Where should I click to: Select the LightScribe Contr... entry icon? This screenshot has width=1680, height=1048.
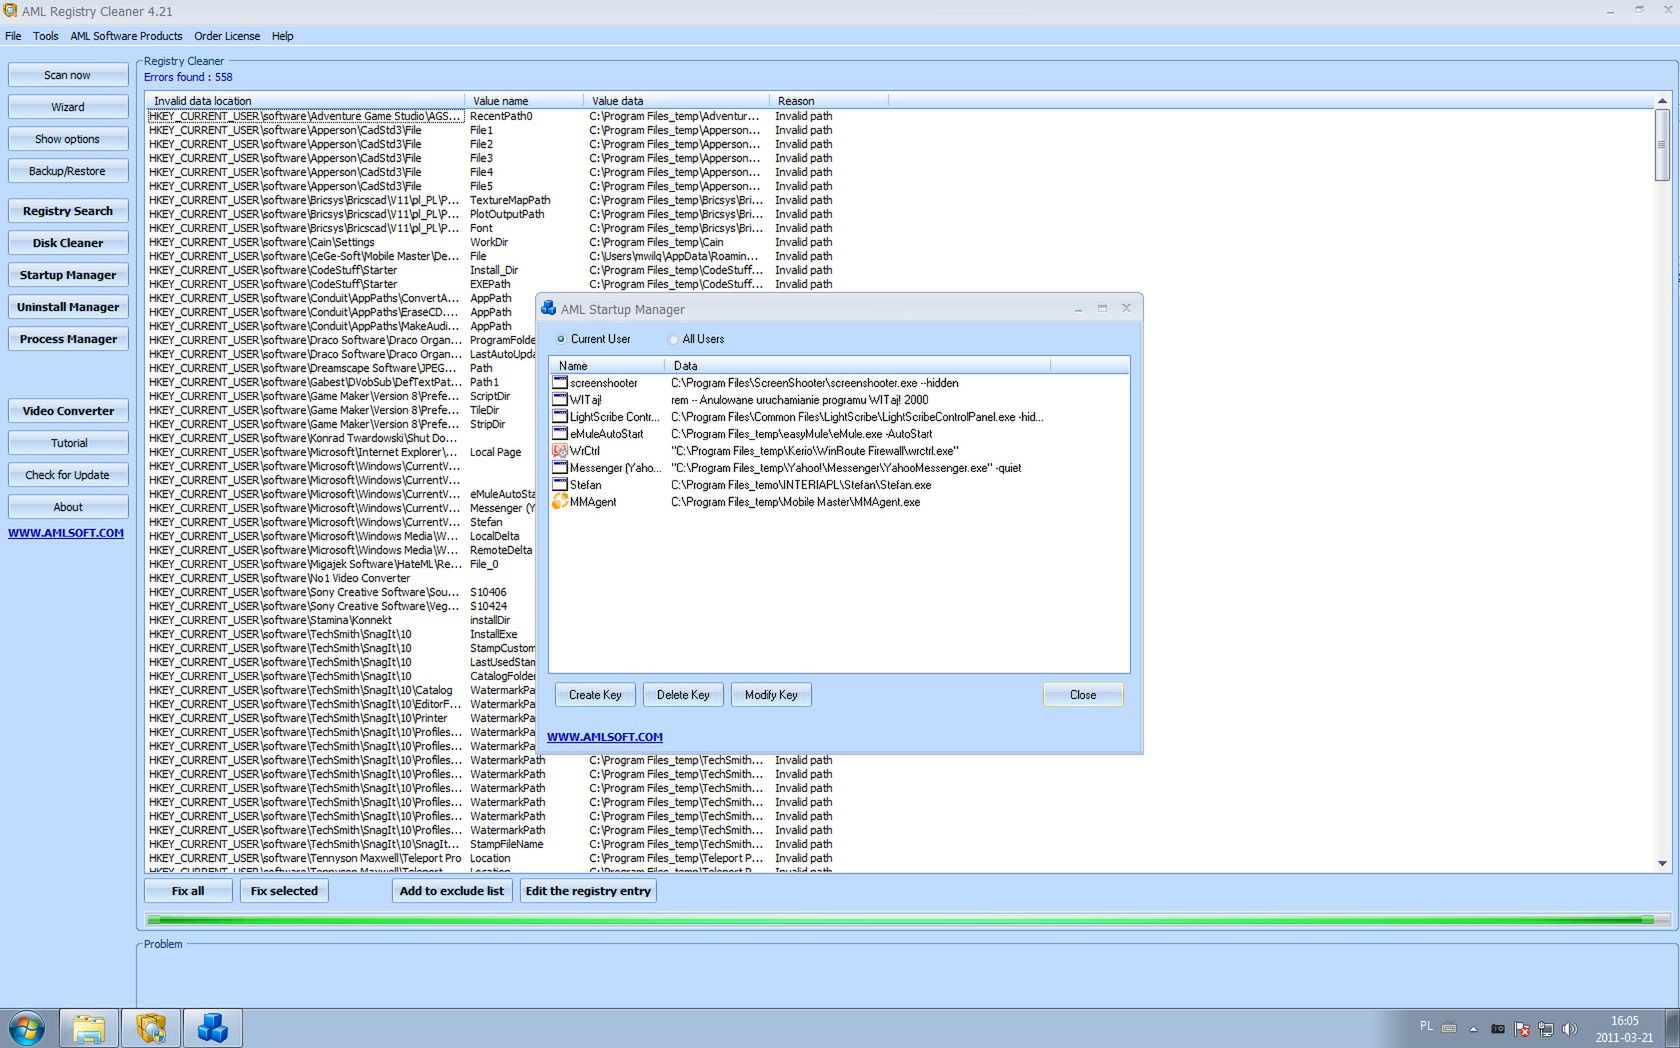click(x=560, y=417)
